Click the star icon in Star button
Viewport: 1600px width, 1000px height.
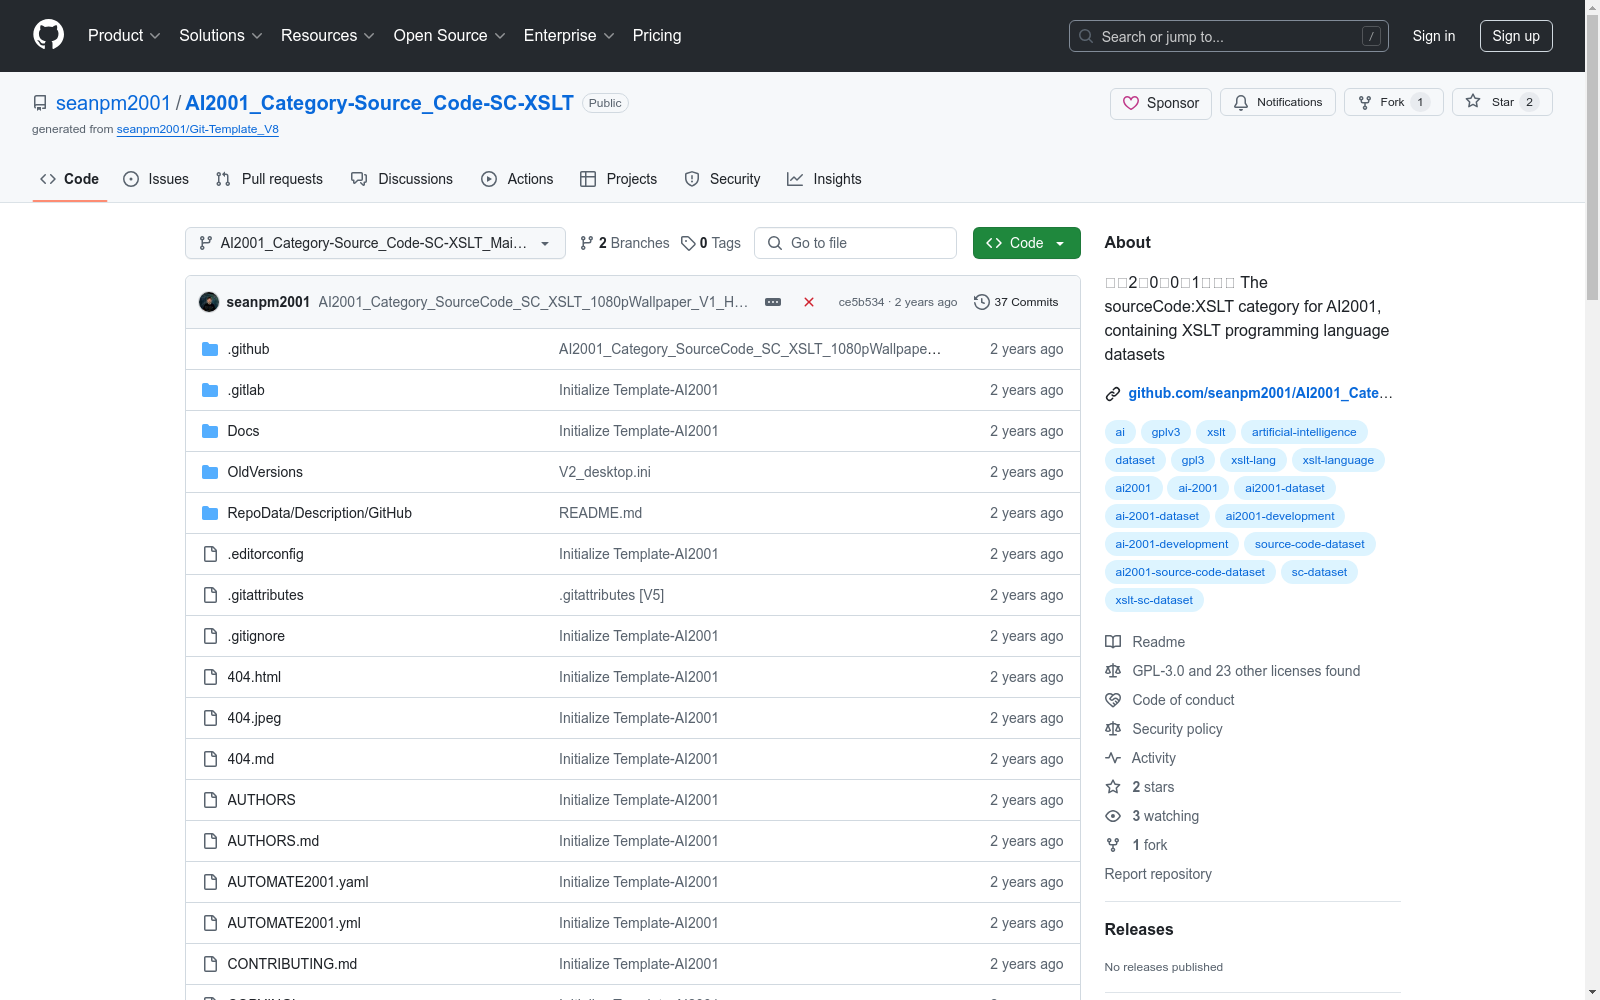click(x=1473, y=101)
